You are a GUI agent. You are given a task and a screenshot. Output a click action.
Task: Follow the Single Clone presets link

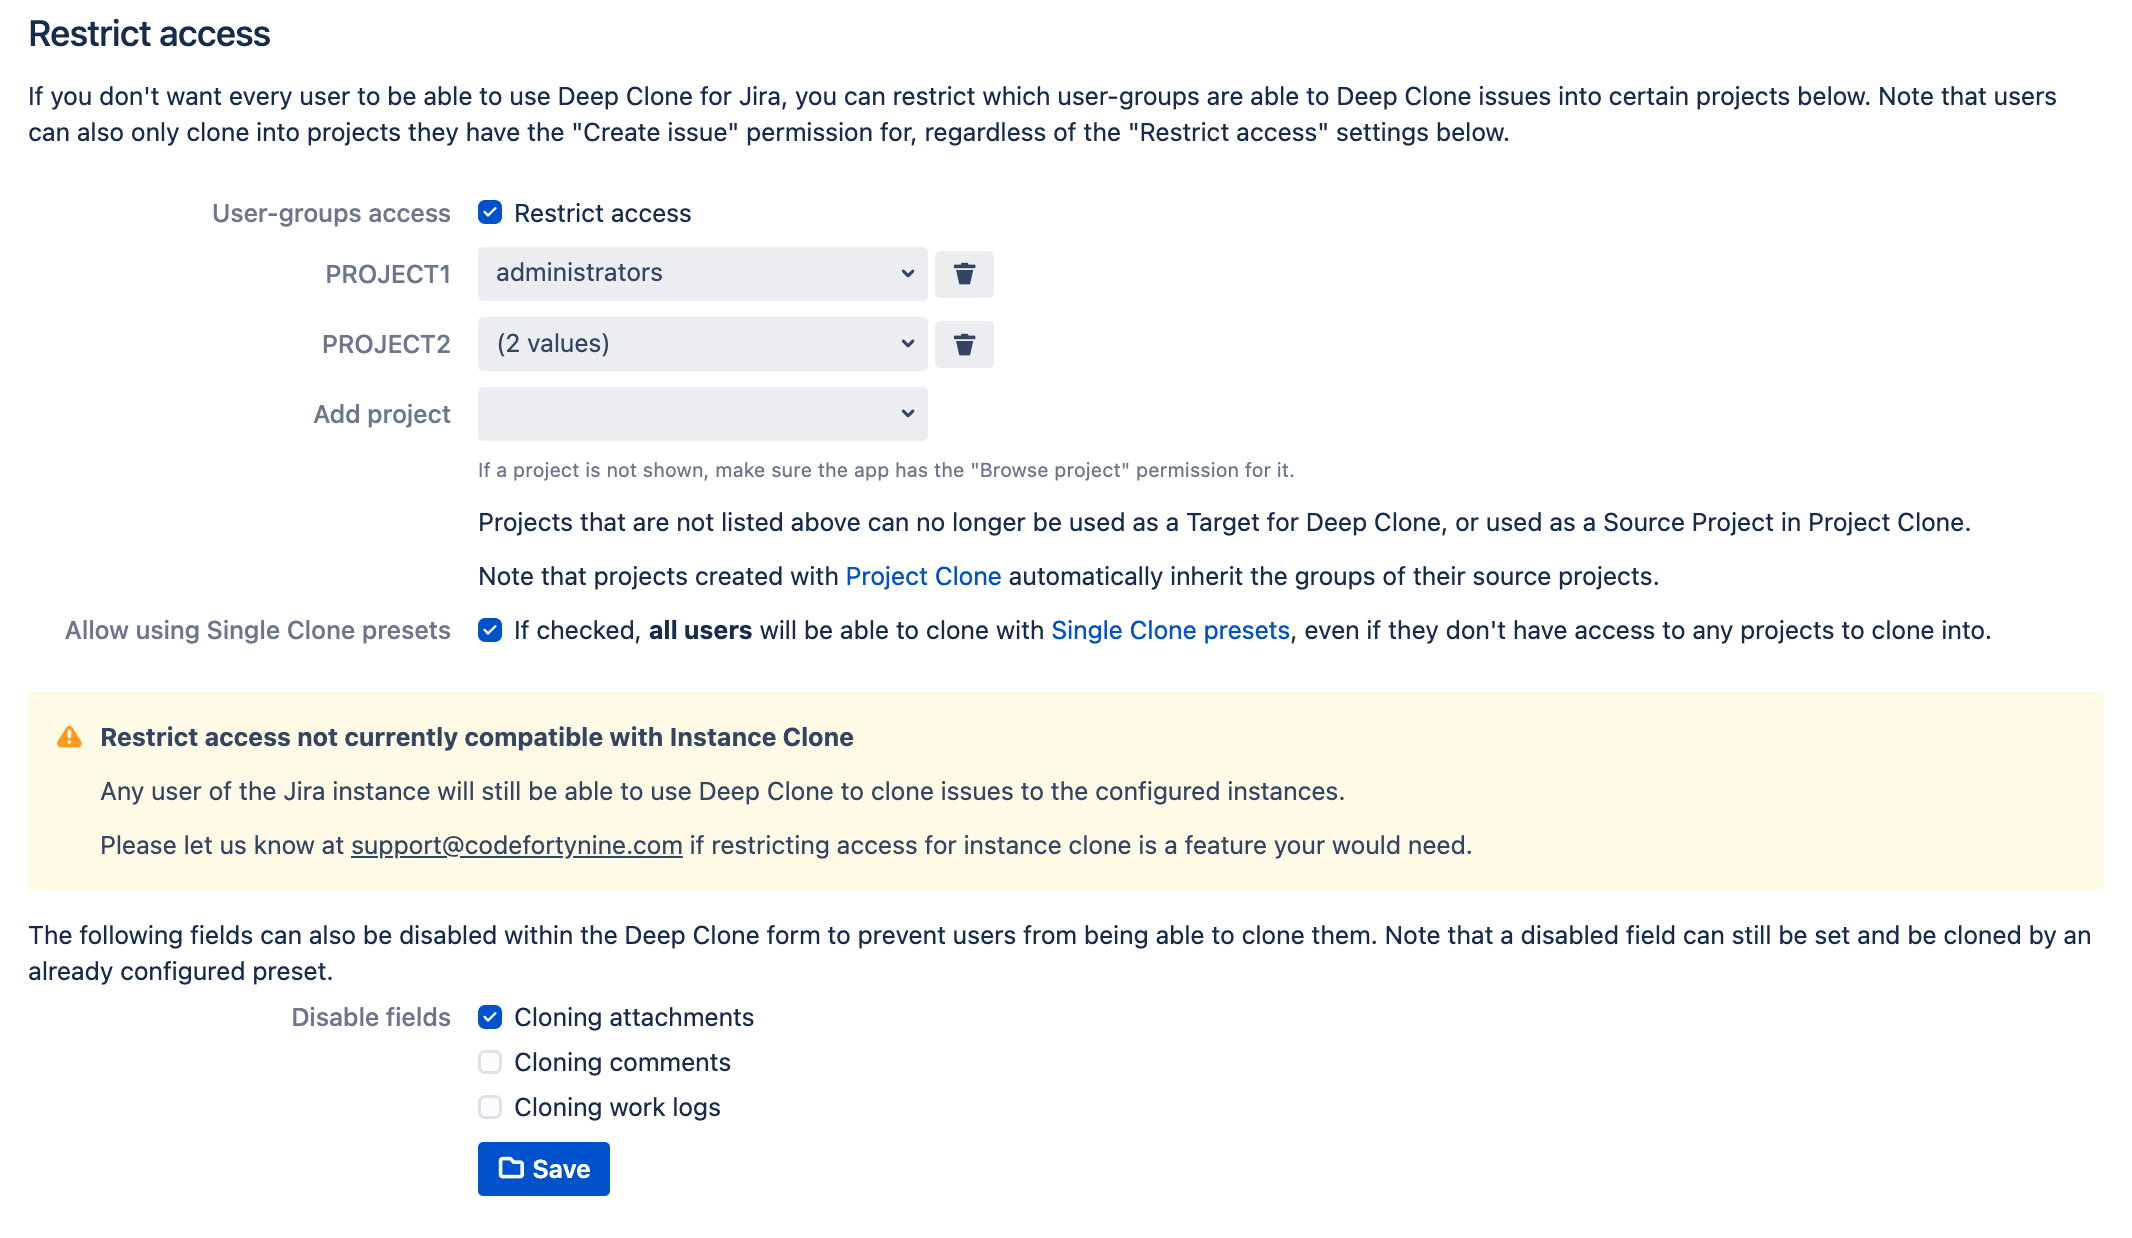point(1169,630)
